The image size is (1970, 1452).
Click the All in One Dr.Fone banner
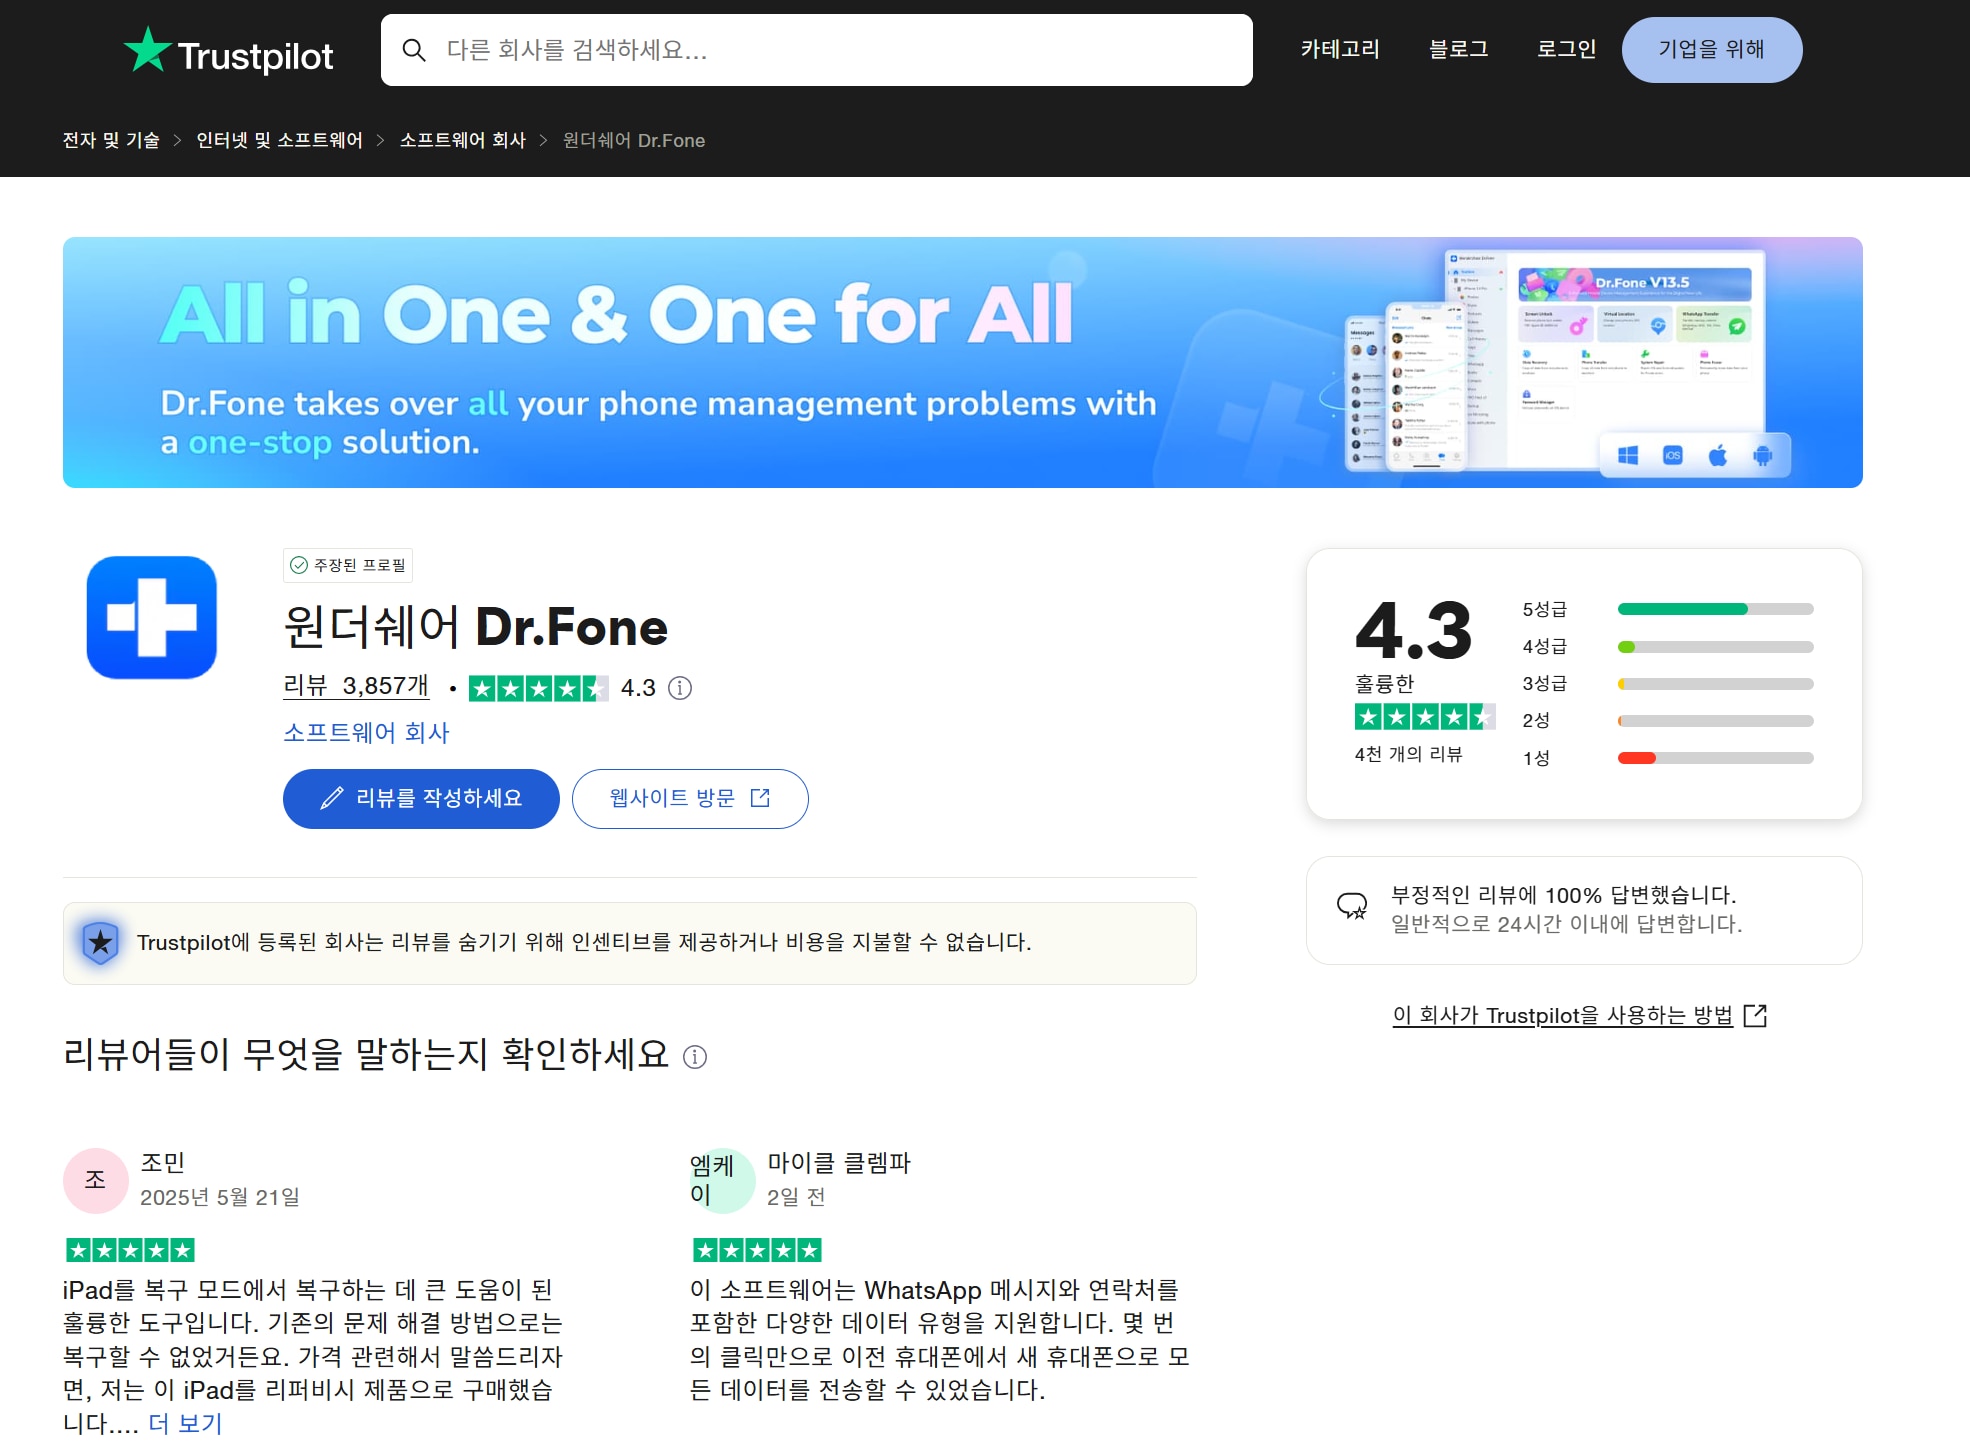962,362
